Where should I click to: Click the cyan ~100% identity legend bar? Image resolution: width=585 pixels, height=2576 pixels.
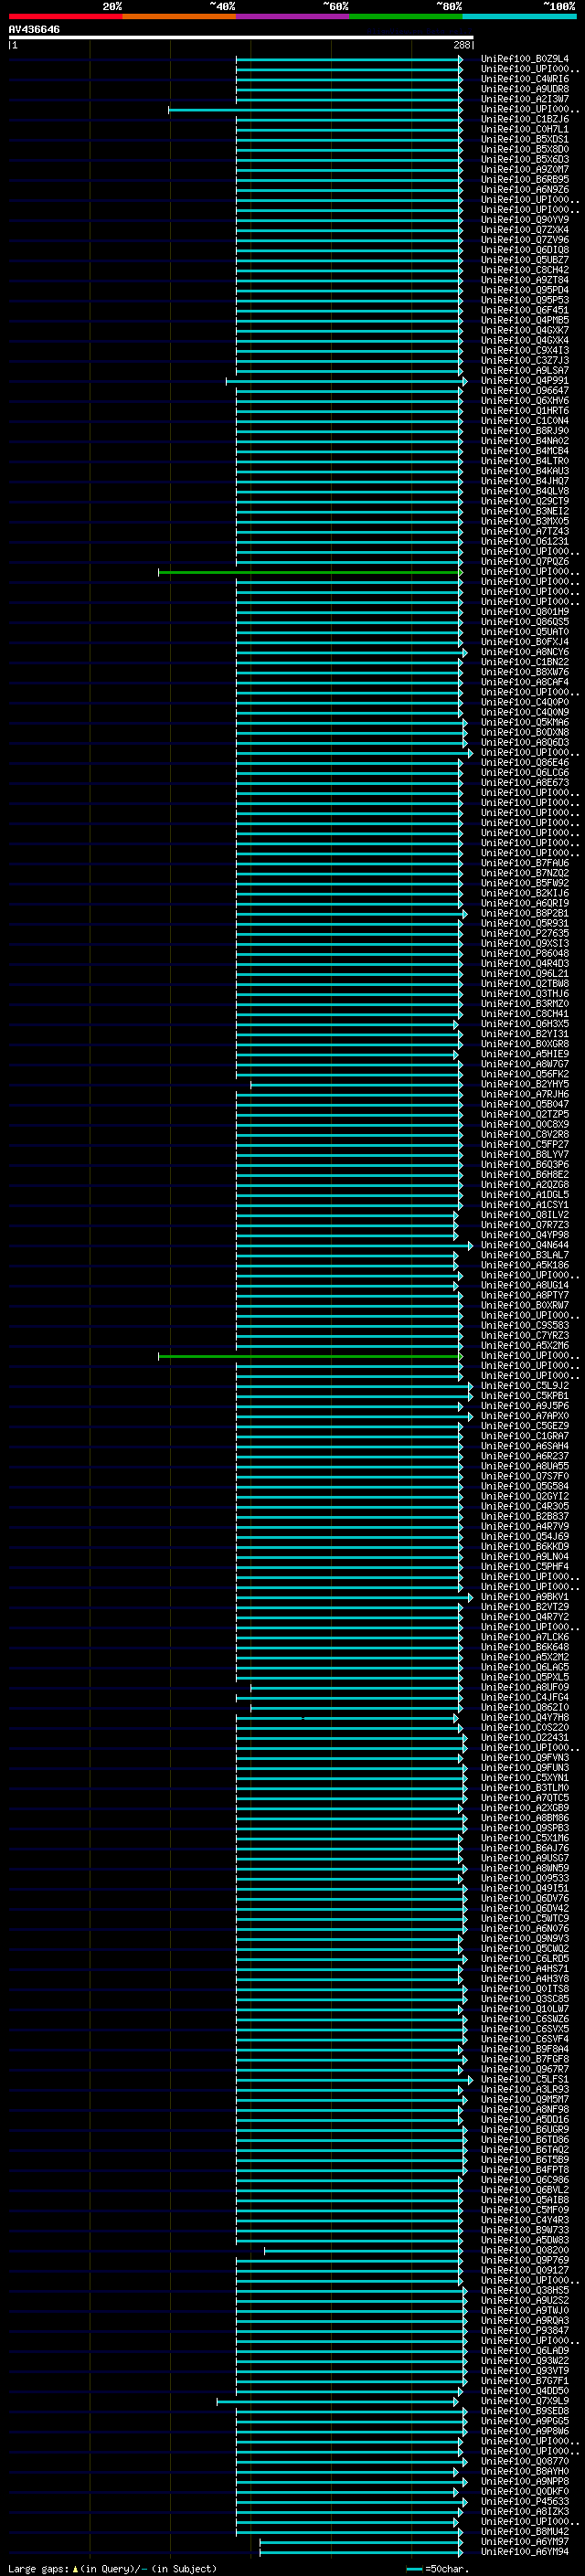pos(519,17)
